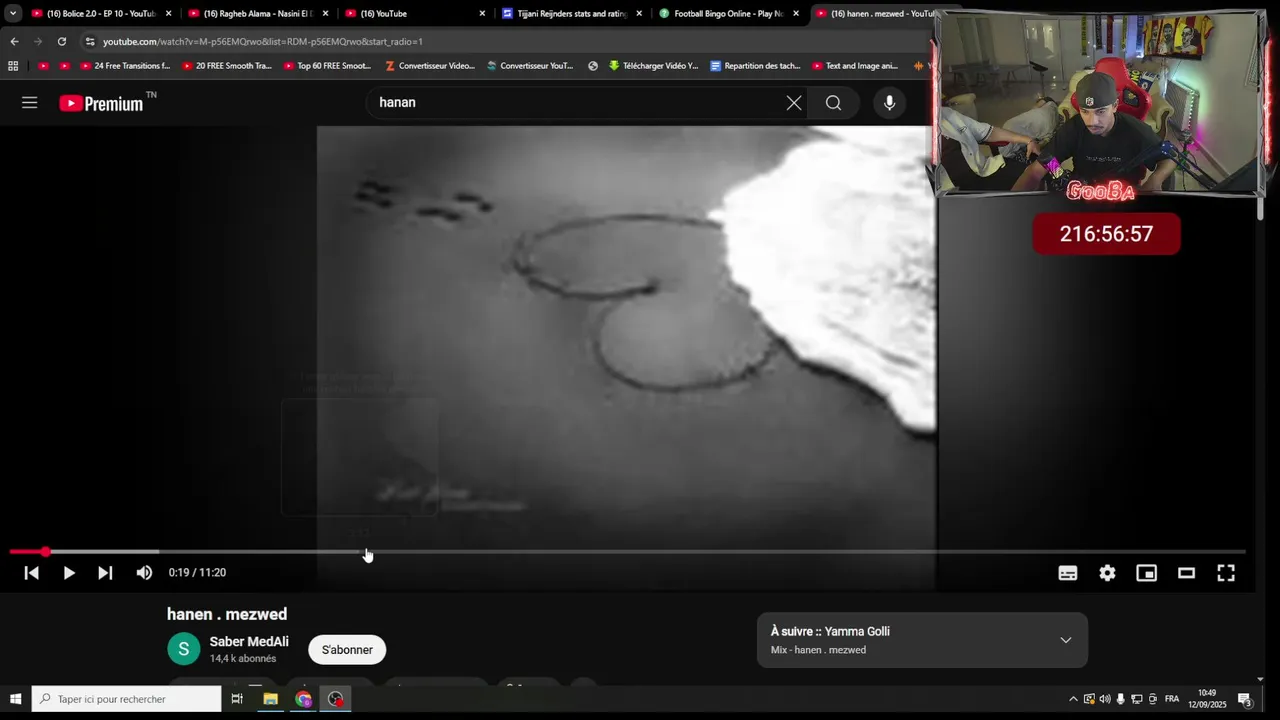The width and height of the screenshot is (1280, 720).
Task: Click the 216:56:57 stream timer
Action: pos(1106,234)
